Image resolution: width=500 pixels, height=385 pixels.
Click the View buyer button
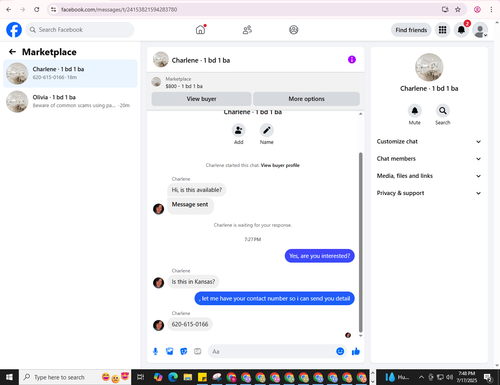point(201,99)
